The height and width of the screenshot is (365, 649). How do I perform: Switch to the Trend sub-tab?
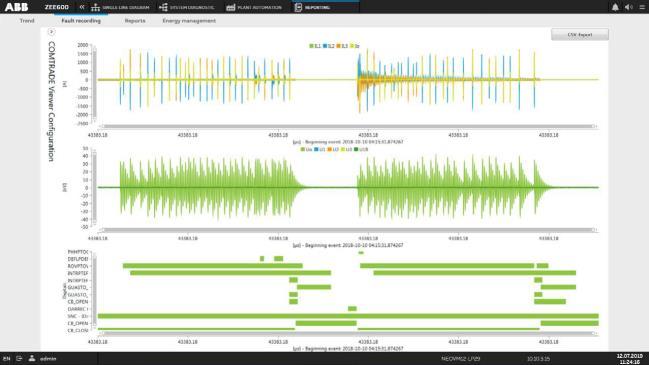tap(27, 21)
